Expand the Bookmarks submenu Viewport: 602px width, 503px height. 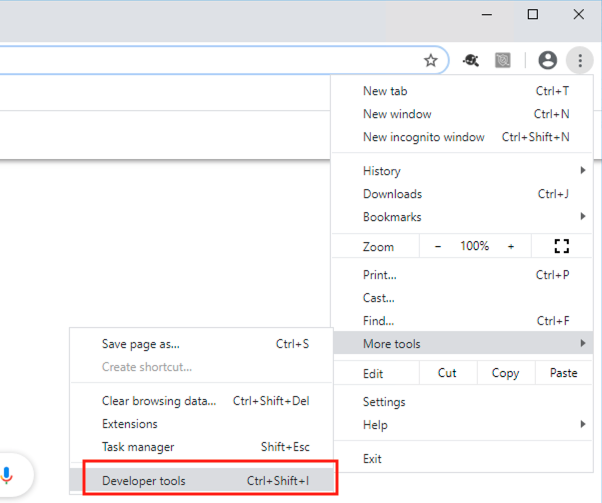(462, 217)
